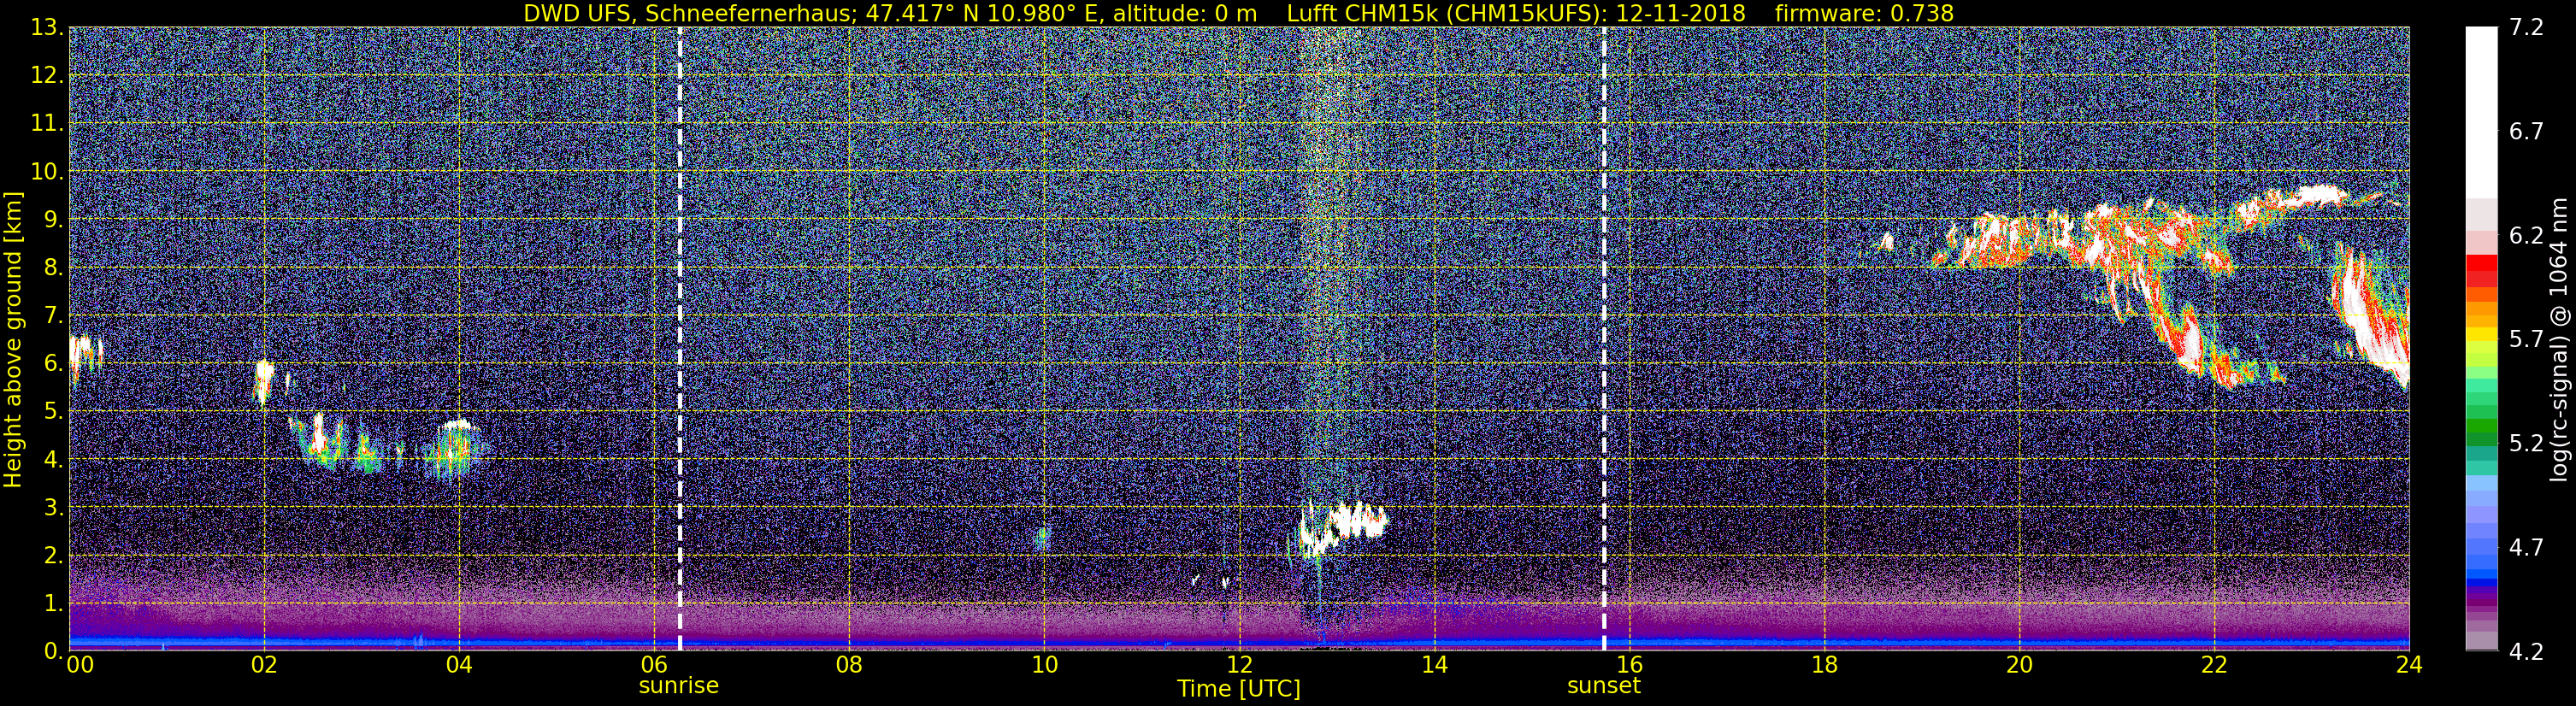2576x706 pixels.
Task: Click the plot title starting 'DWD UFS, Schneefernerhaus'
Action: click(1239, 13)
